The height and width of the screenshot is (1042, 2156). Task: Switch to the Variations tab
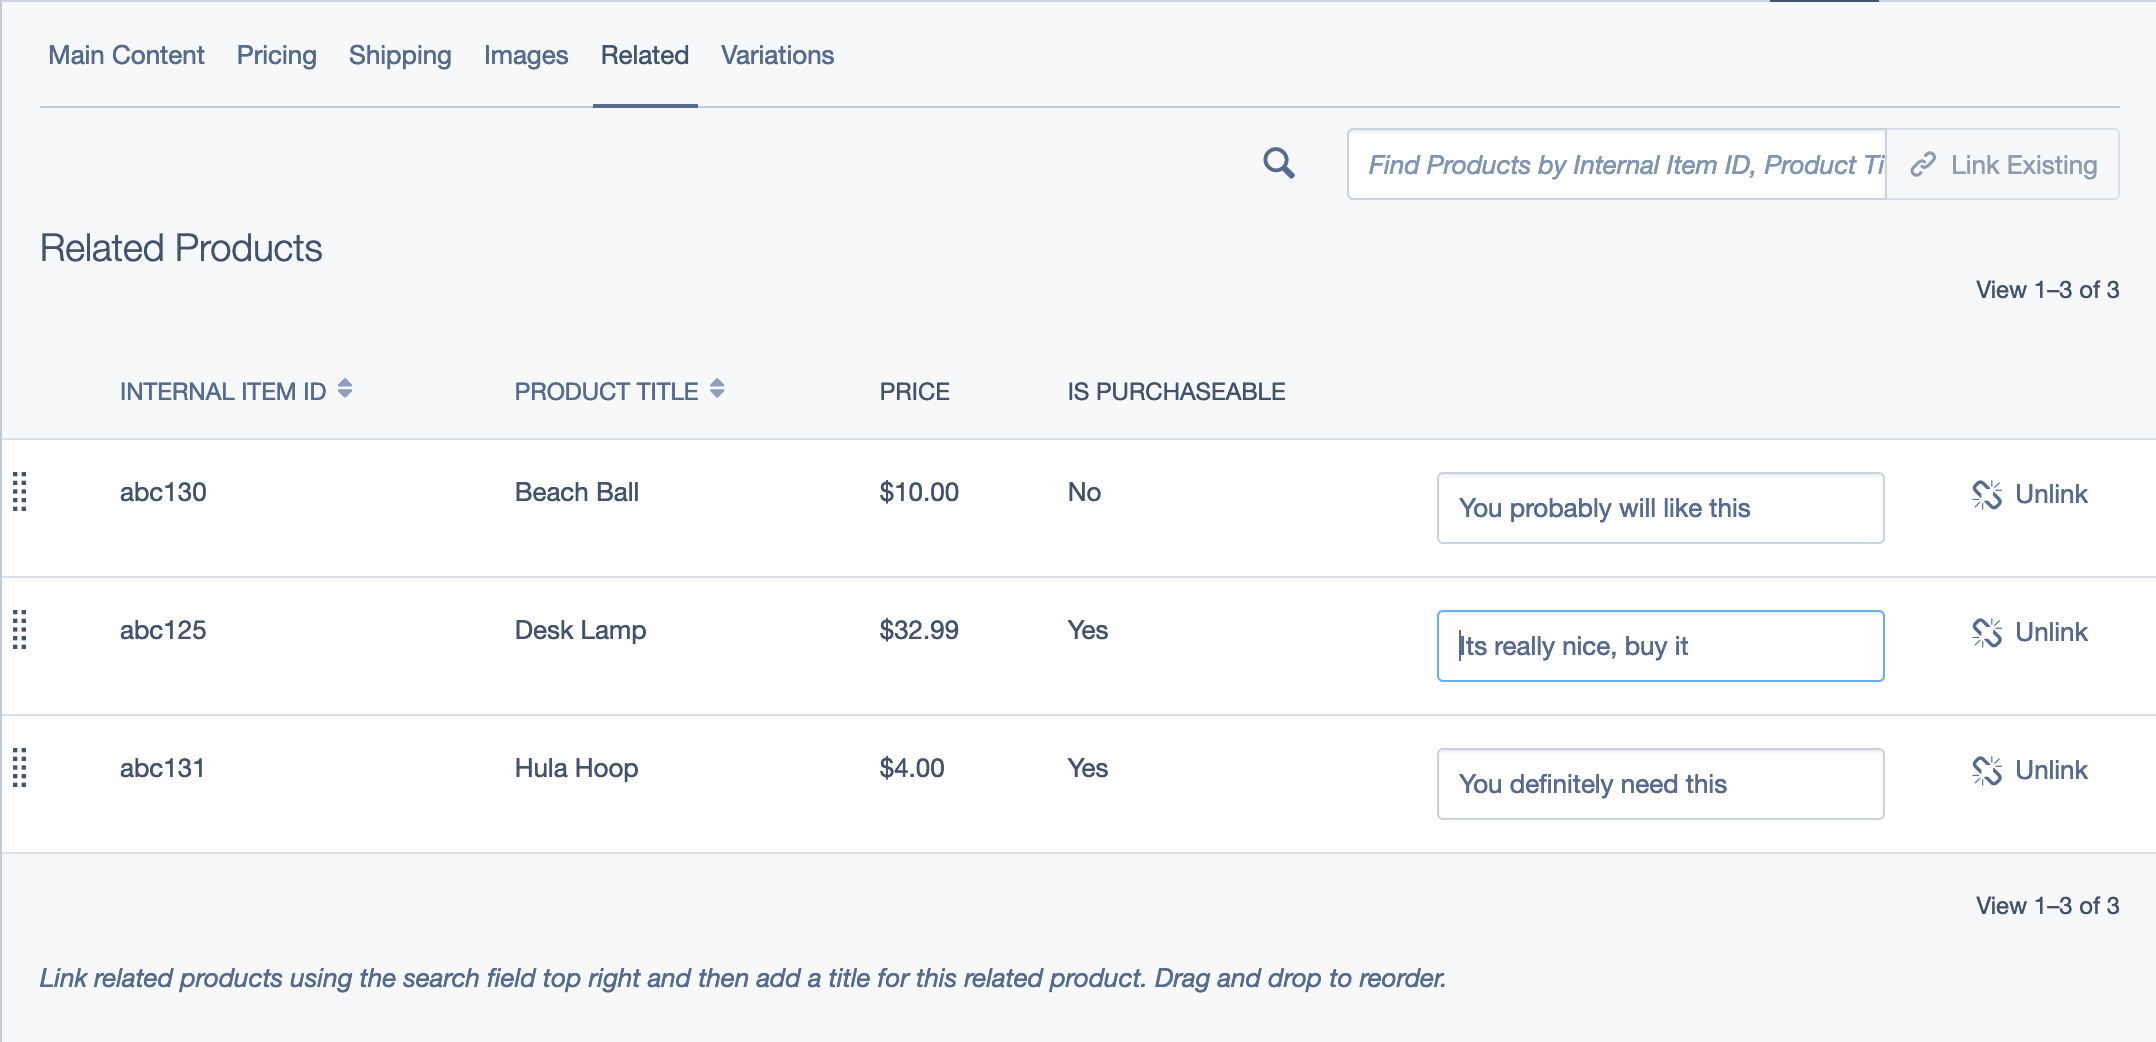point(777,55)
